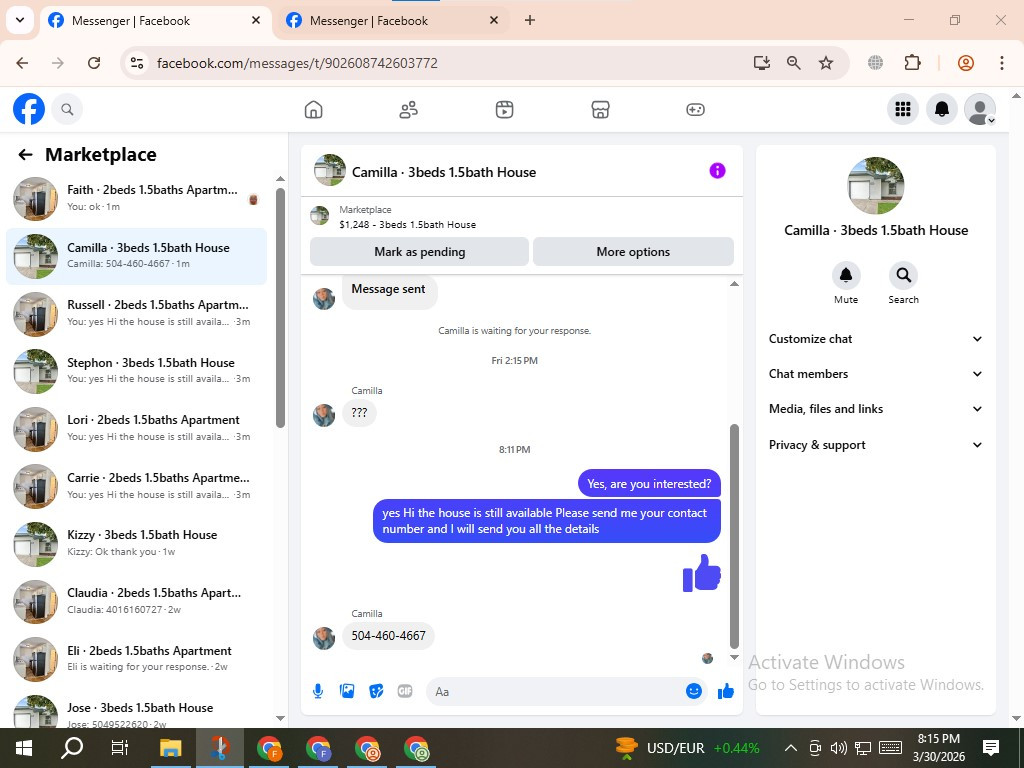Click the large thumbs-up sent in chat
The width and height of the screenshot is (1024, 768).
point(701,573)
